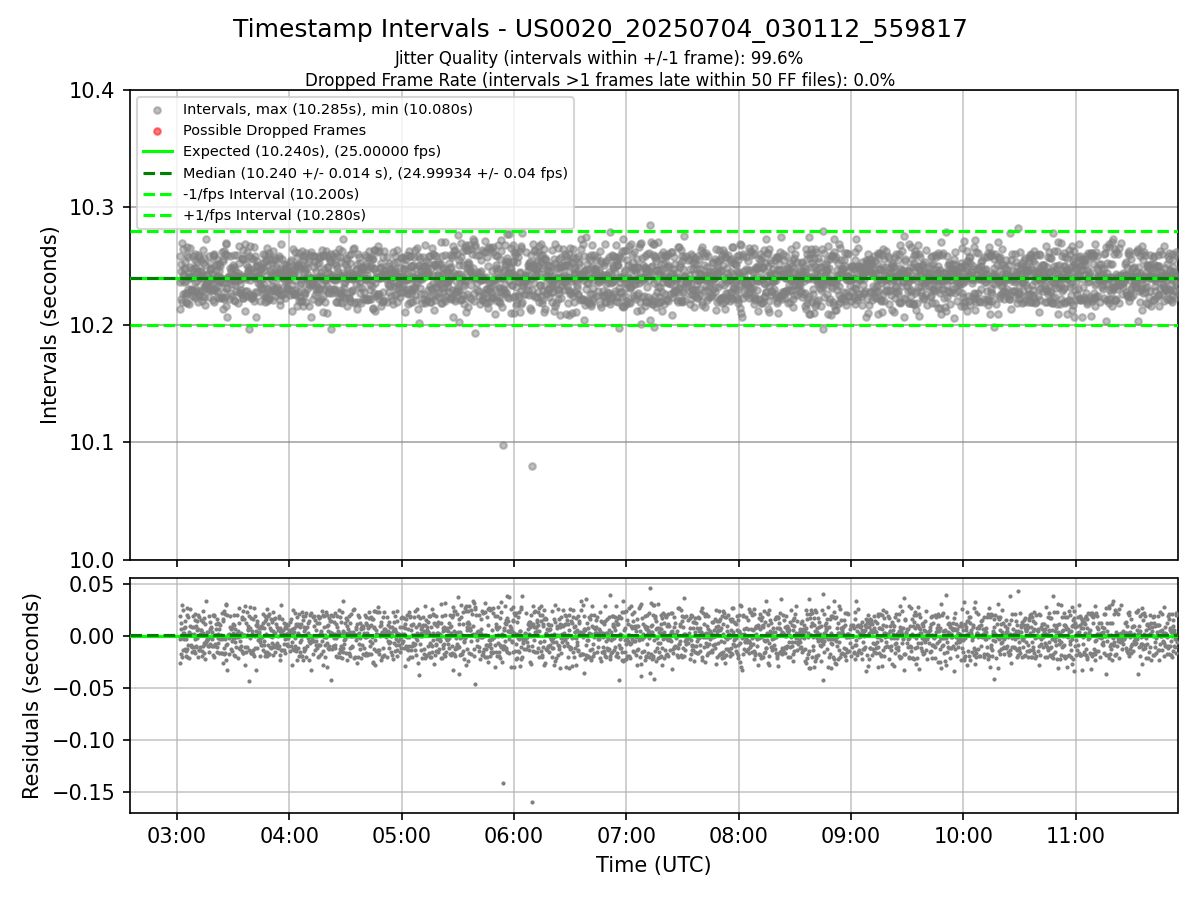The height and width of the screenshot is (900, 1200).
Task: Click the plot title 'Timestamp Intervals - US0020_20250704_030112_559817'
Action: (600, 29)
